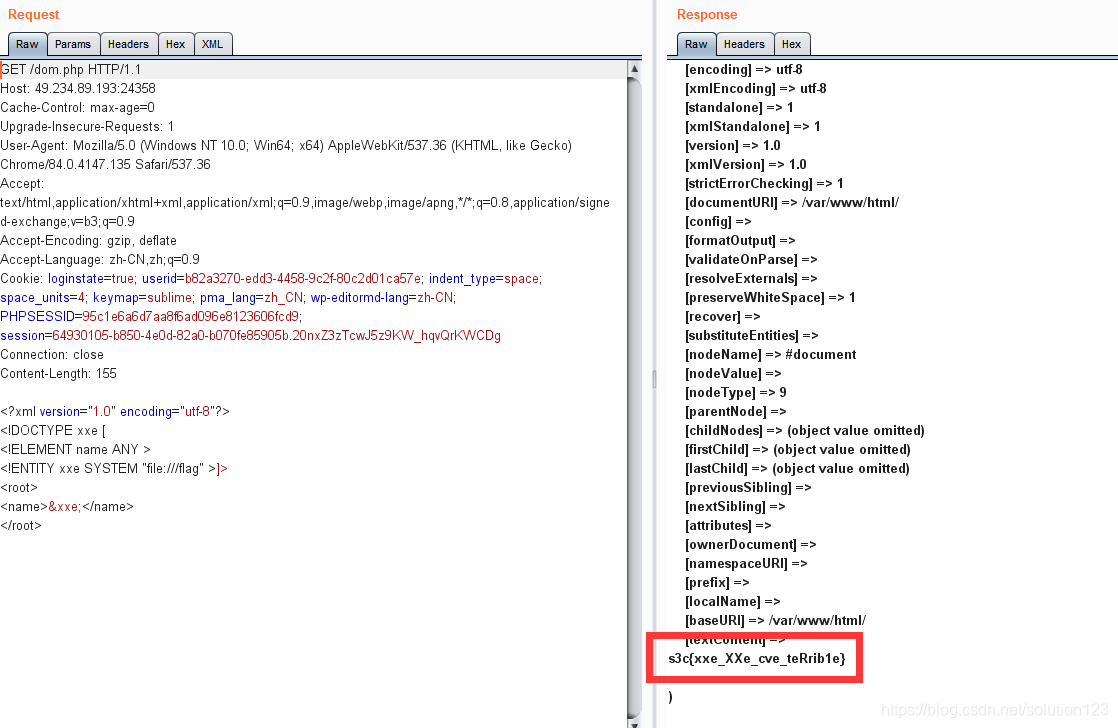Click the Connection: close header
1118x728 pixels.
[x=52, y=354]
